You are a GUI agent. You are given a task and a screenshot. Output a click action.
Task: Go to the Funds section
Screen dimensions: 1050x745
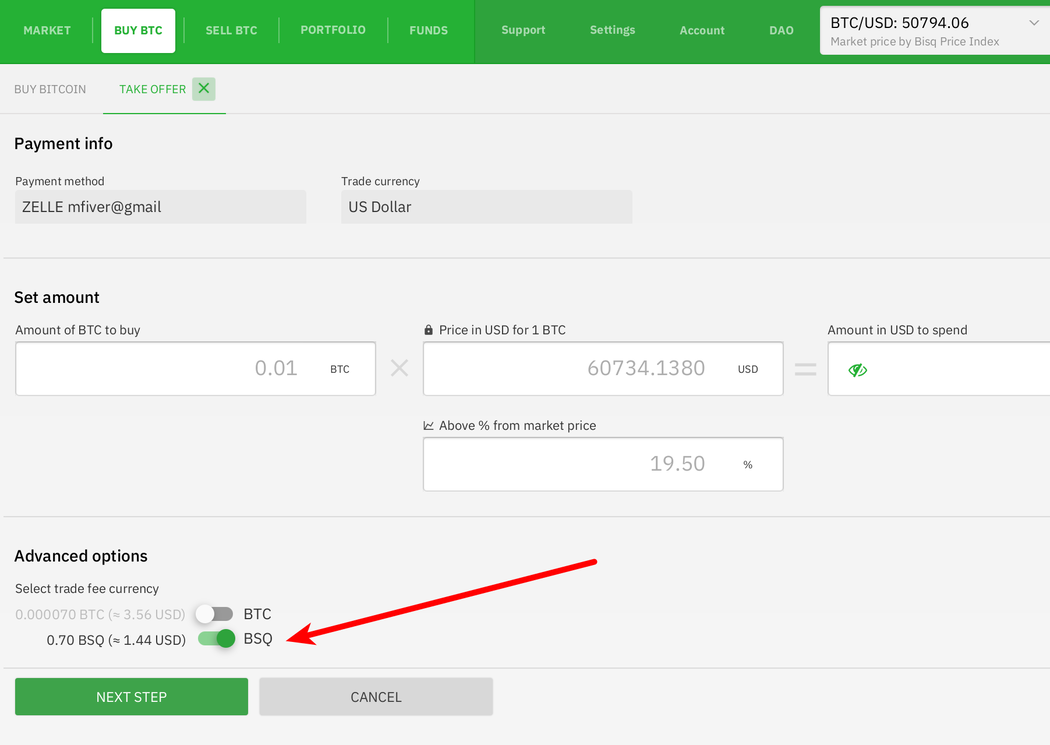point(428,30)
